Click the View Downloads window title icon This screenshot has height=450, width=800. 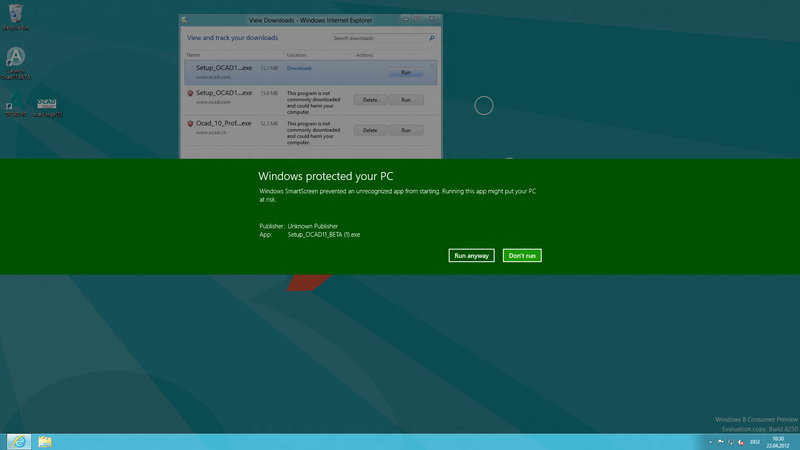pos(185,20)
